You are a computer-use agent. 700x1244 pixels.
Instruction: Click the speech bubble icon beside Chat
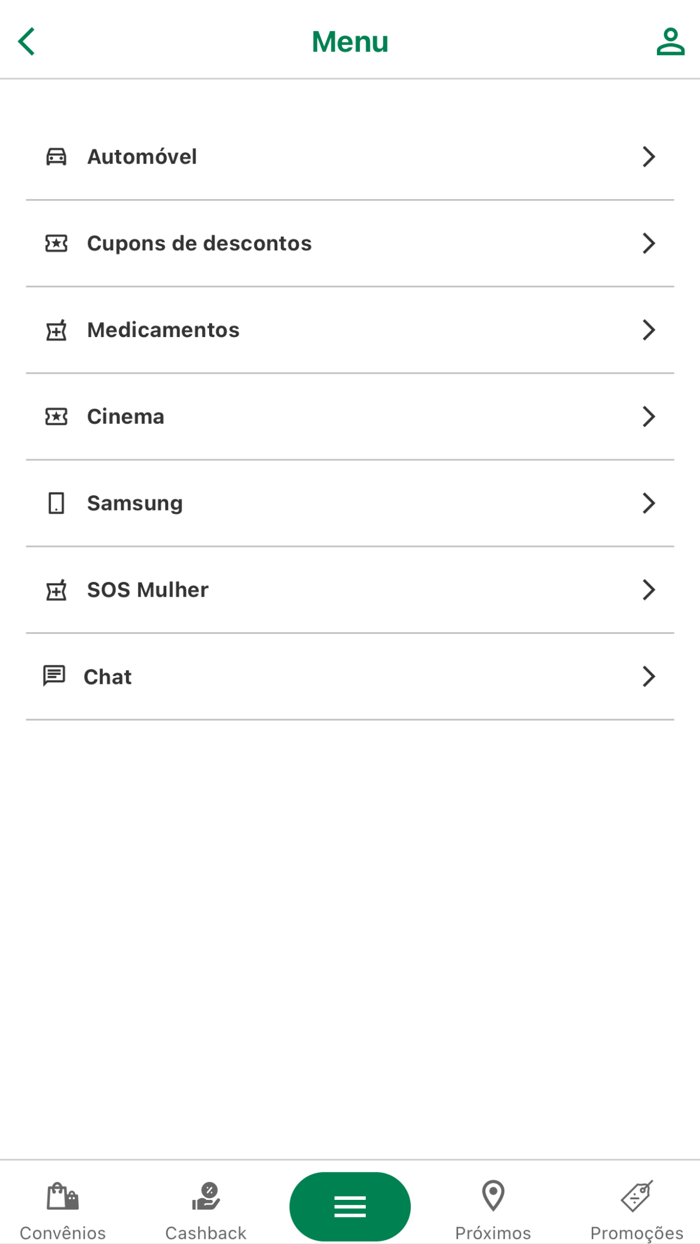56,676
